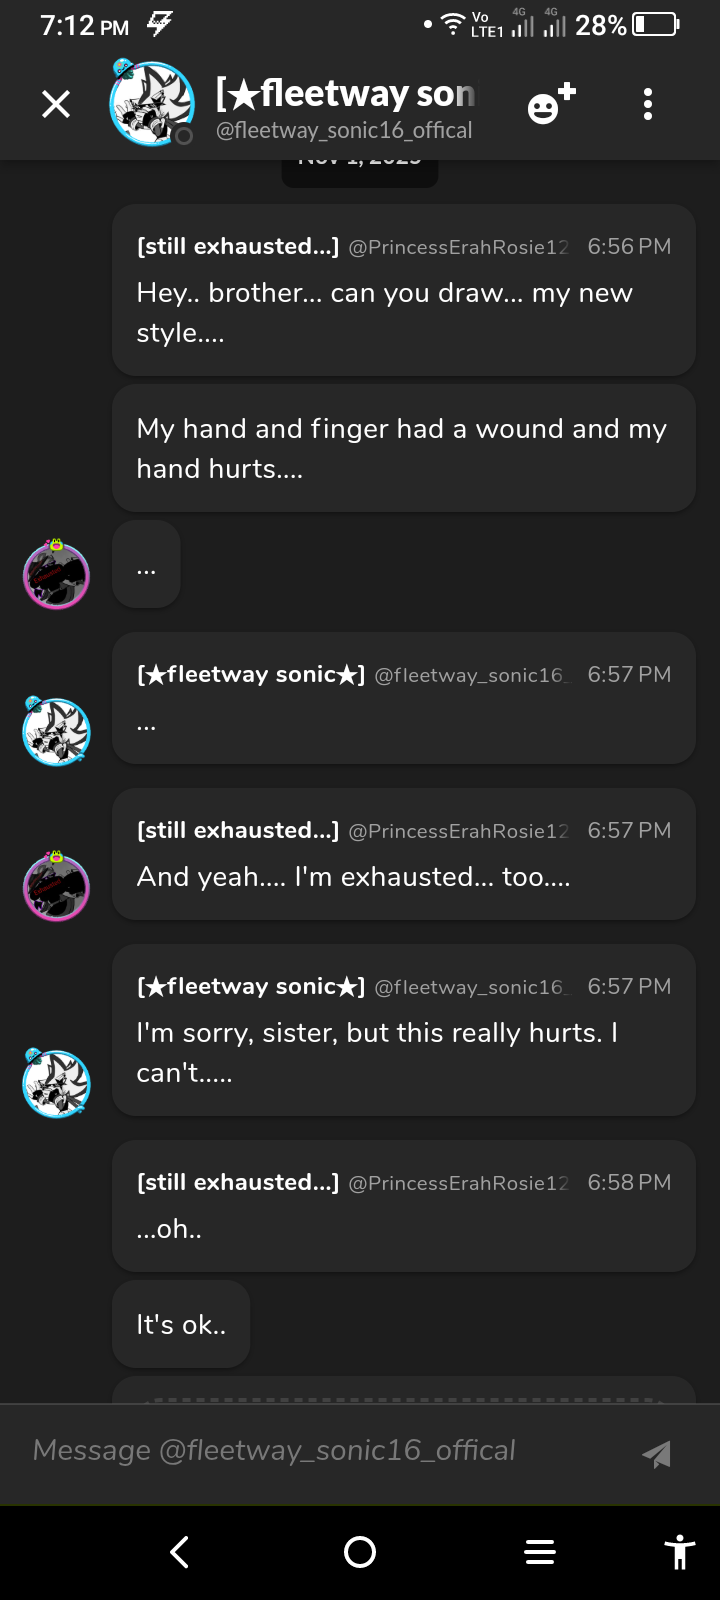Select the "My hand and finger had a wound" message

[x=403, y=448]
